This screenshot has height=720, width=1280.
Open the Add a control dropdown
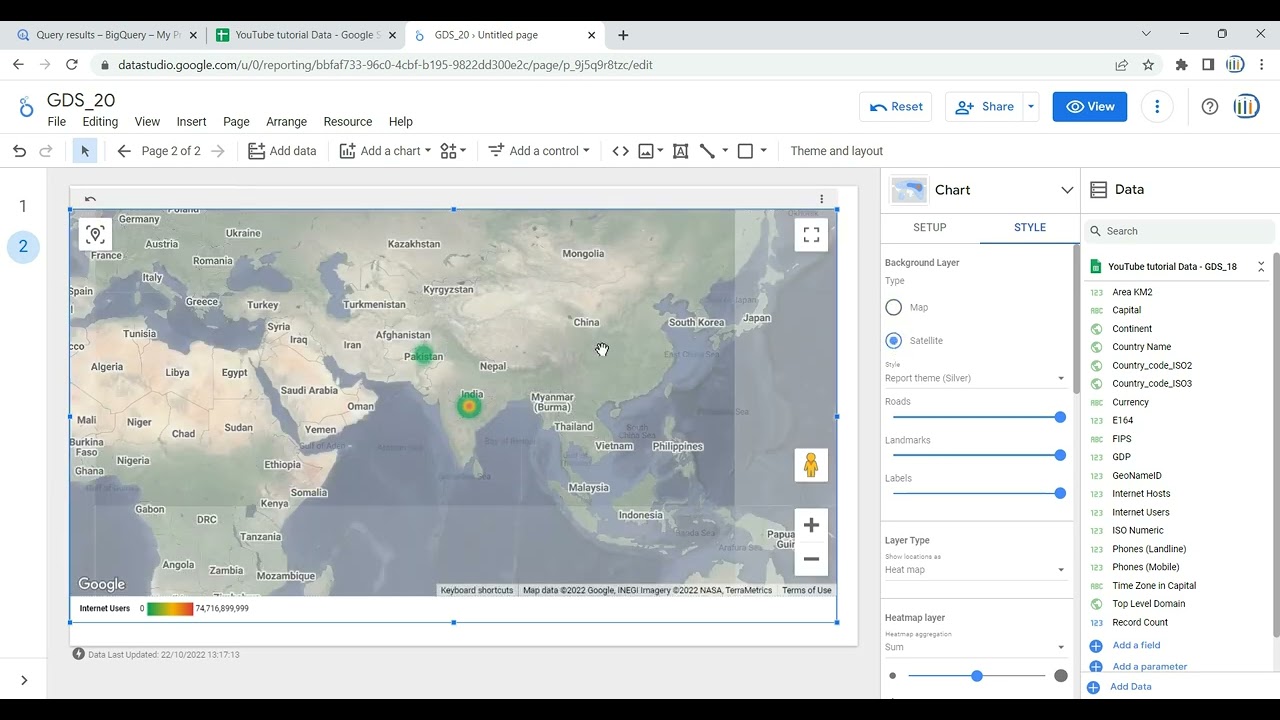(x=538, y=151)
